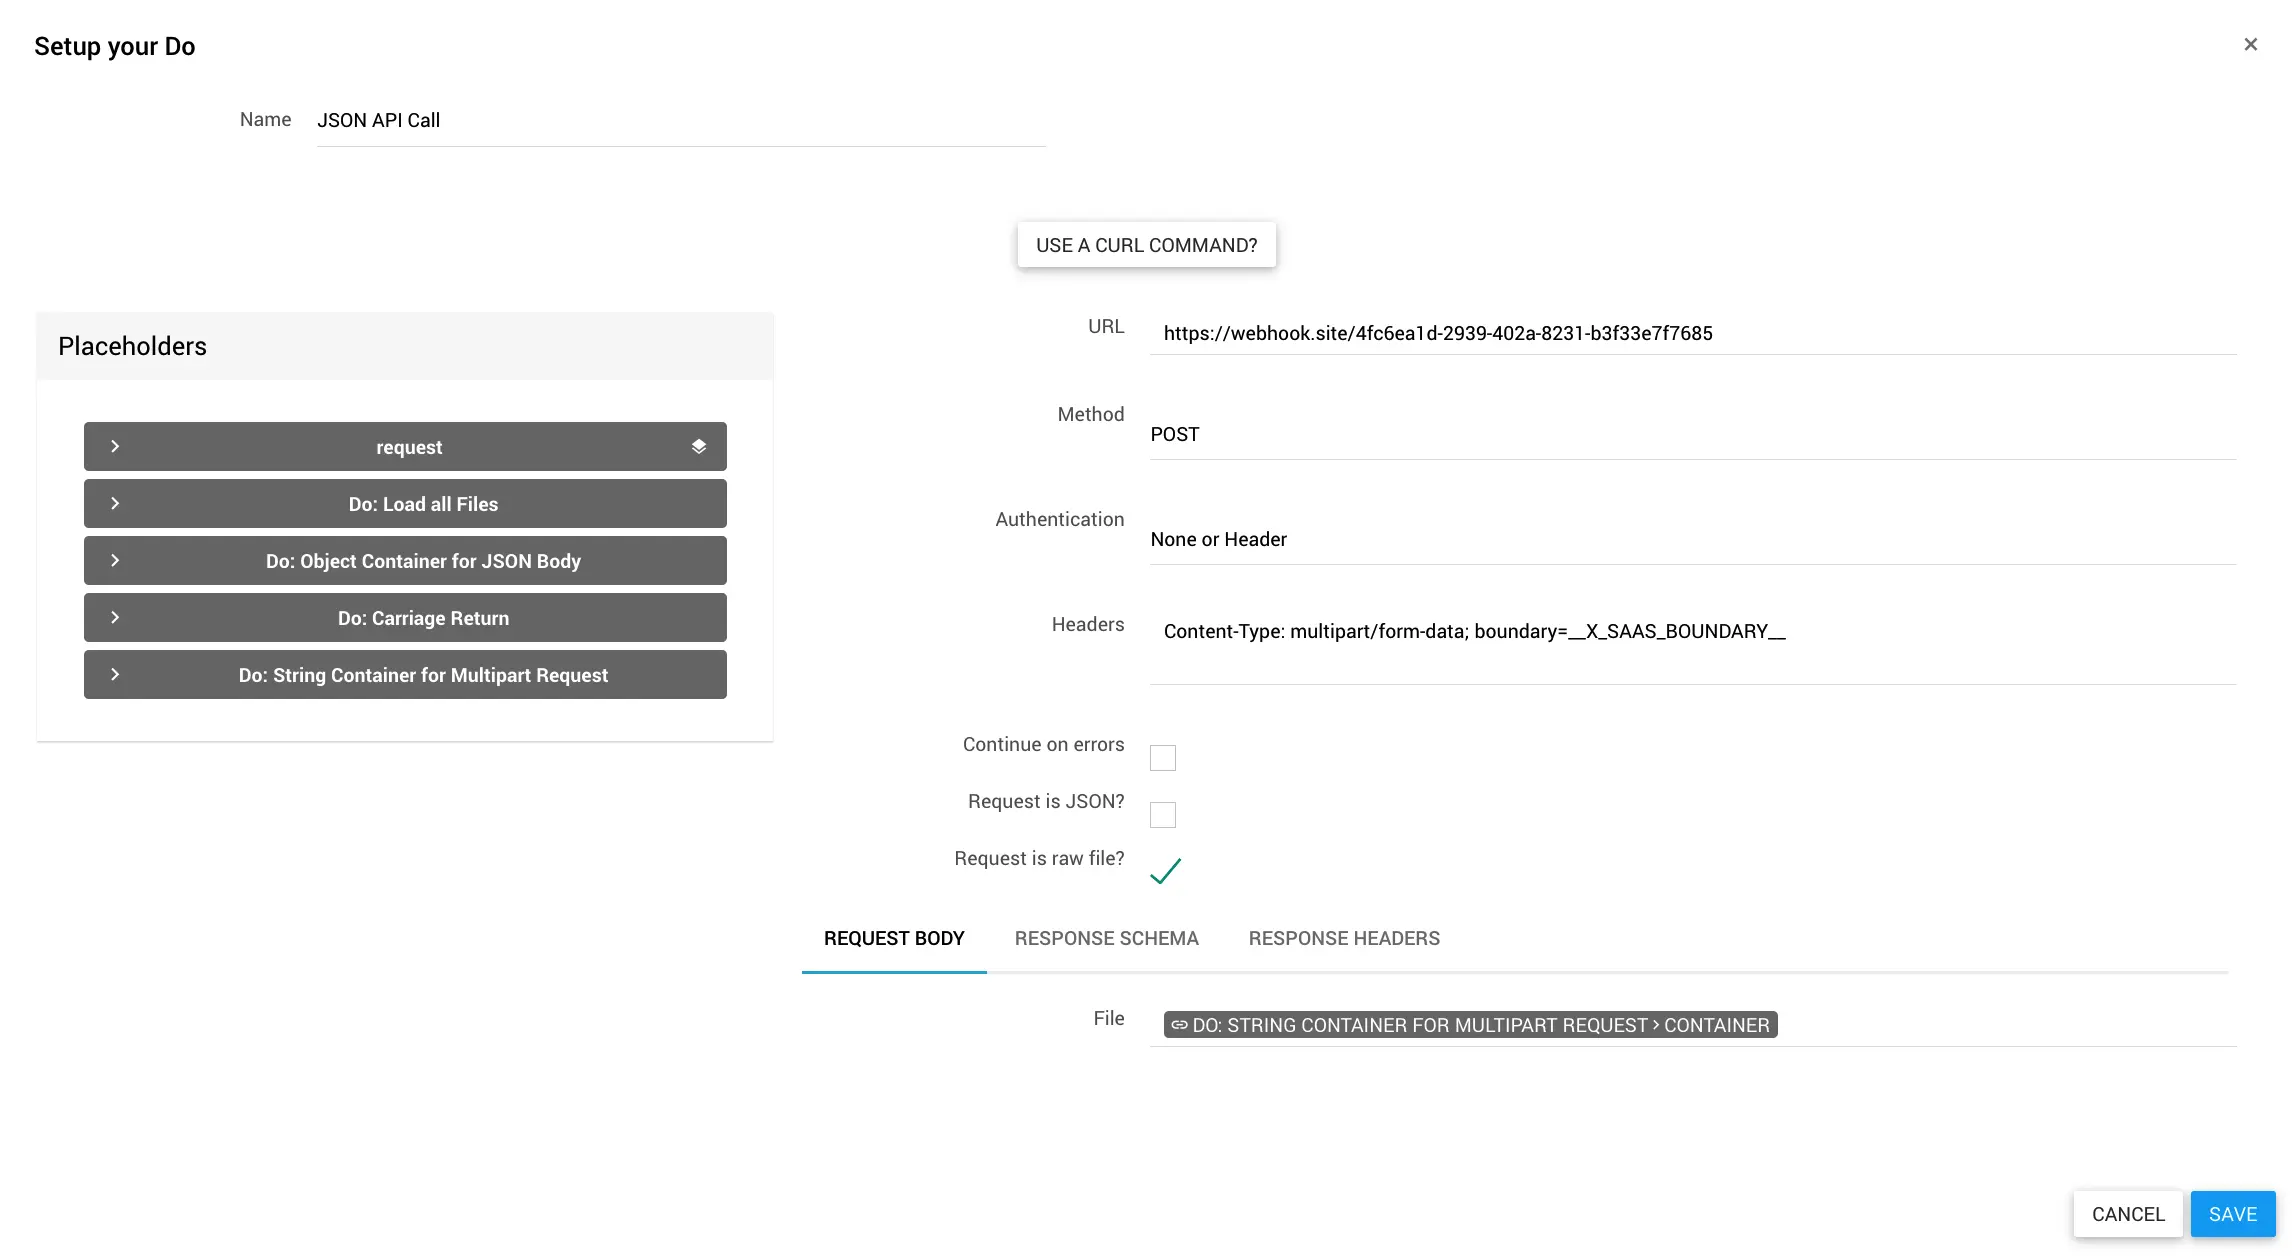Click the layers icon on request placeholder
Screen dimensions: 2294x1256
coord(698,447)
